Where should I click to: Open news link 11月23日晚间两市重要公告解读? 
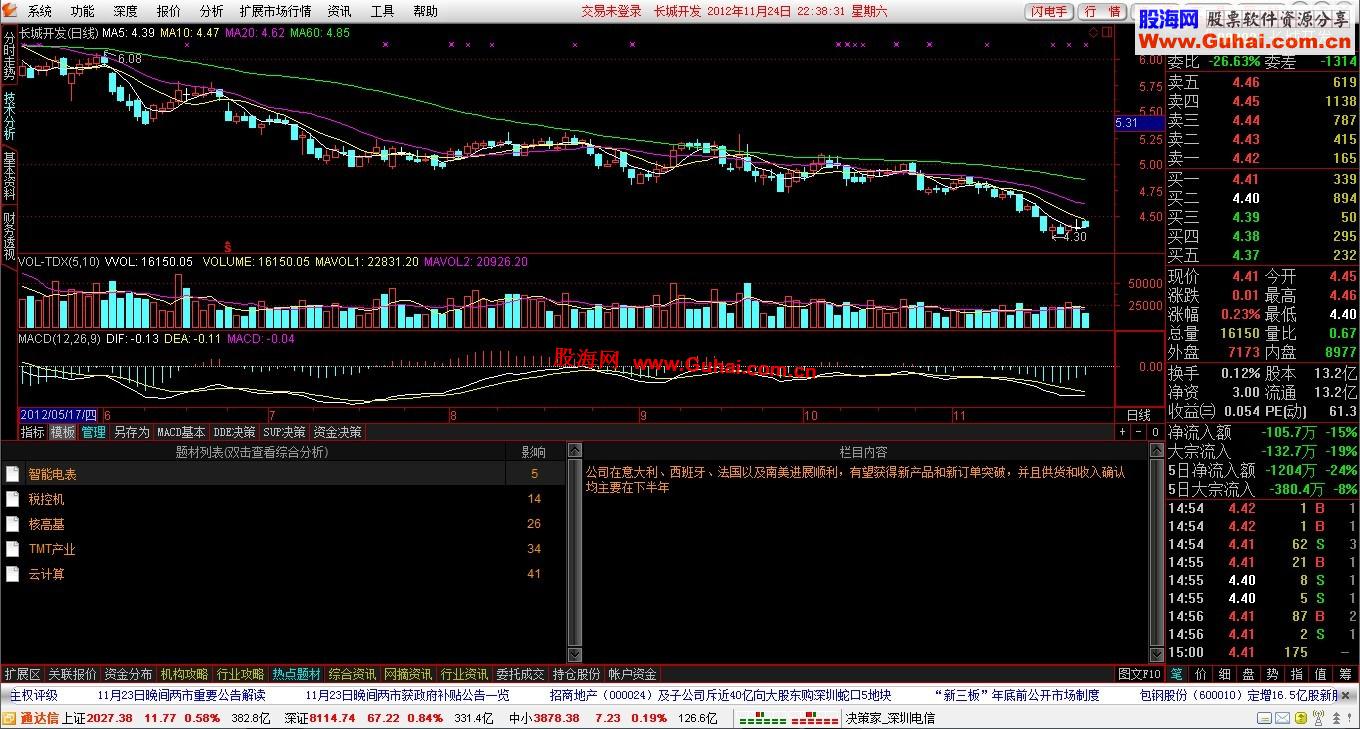pos(181,695)
